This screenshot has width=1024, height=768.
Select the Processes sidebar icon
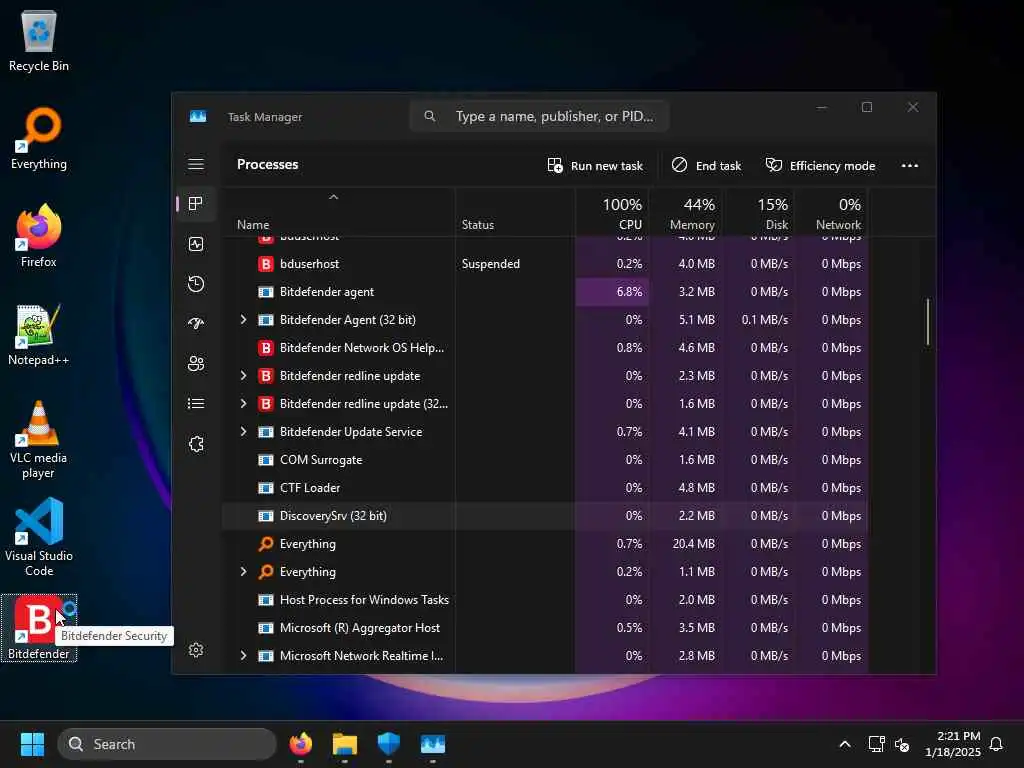[196, 203]
